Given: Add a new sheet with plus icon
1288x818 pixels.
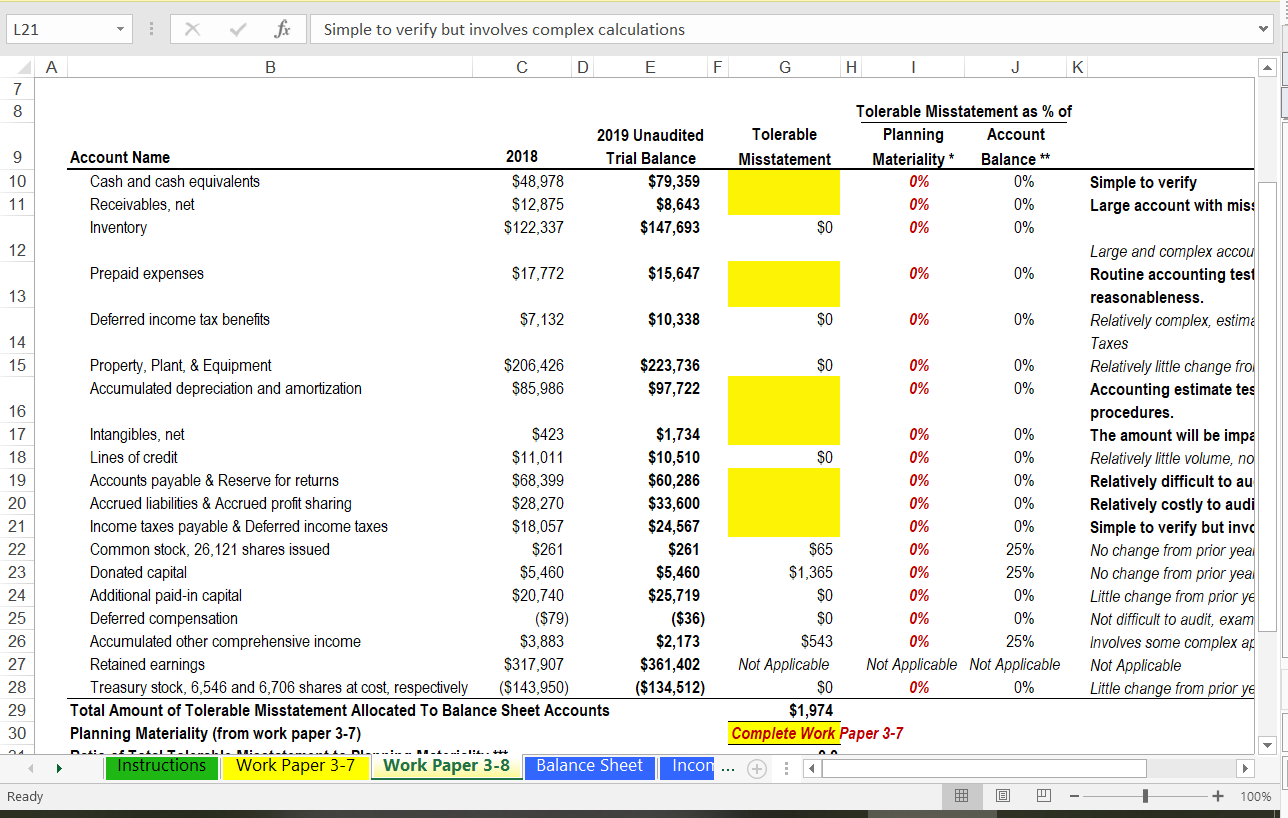Looking at the screenshot, I should pos(757,768).
